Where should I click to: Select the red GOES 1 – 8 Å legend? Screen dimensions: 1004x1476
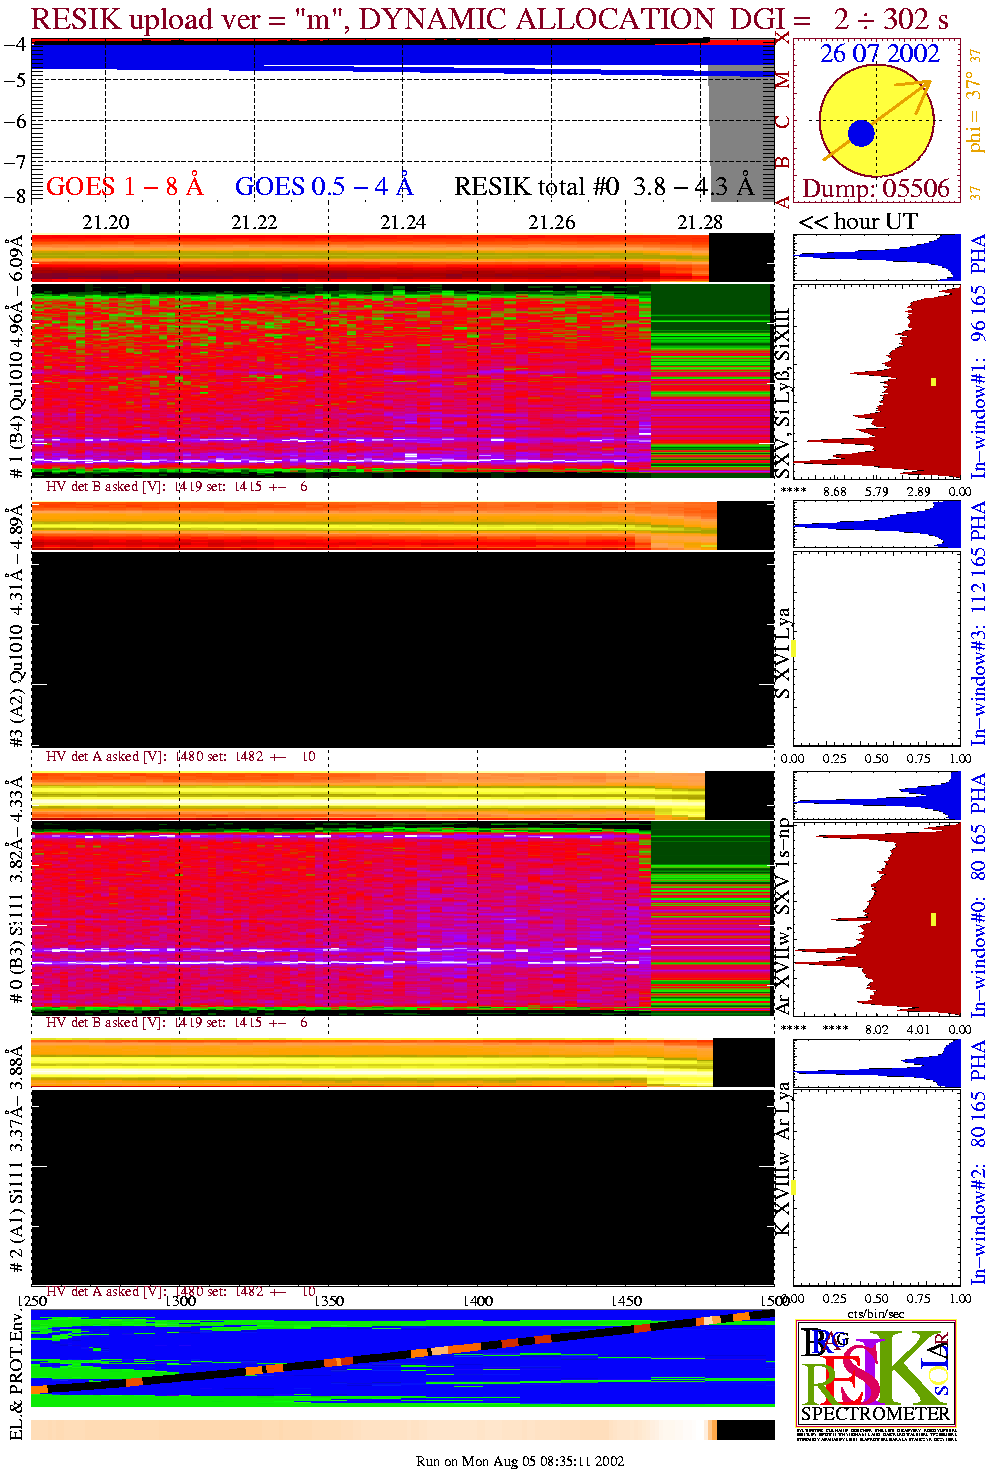pyautogui.click(x=124, y=186)
